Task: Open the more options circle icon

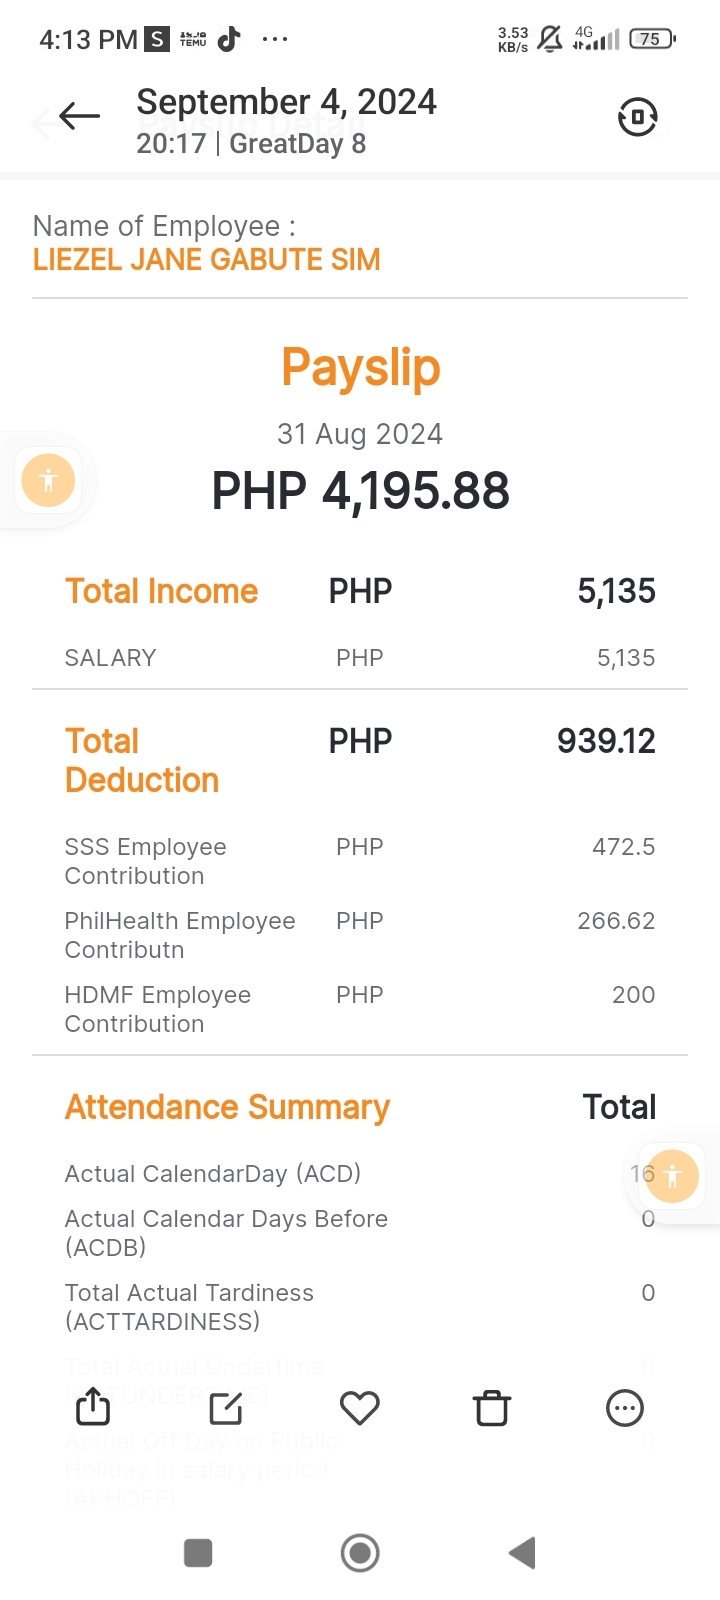Action: [625, 1408]
